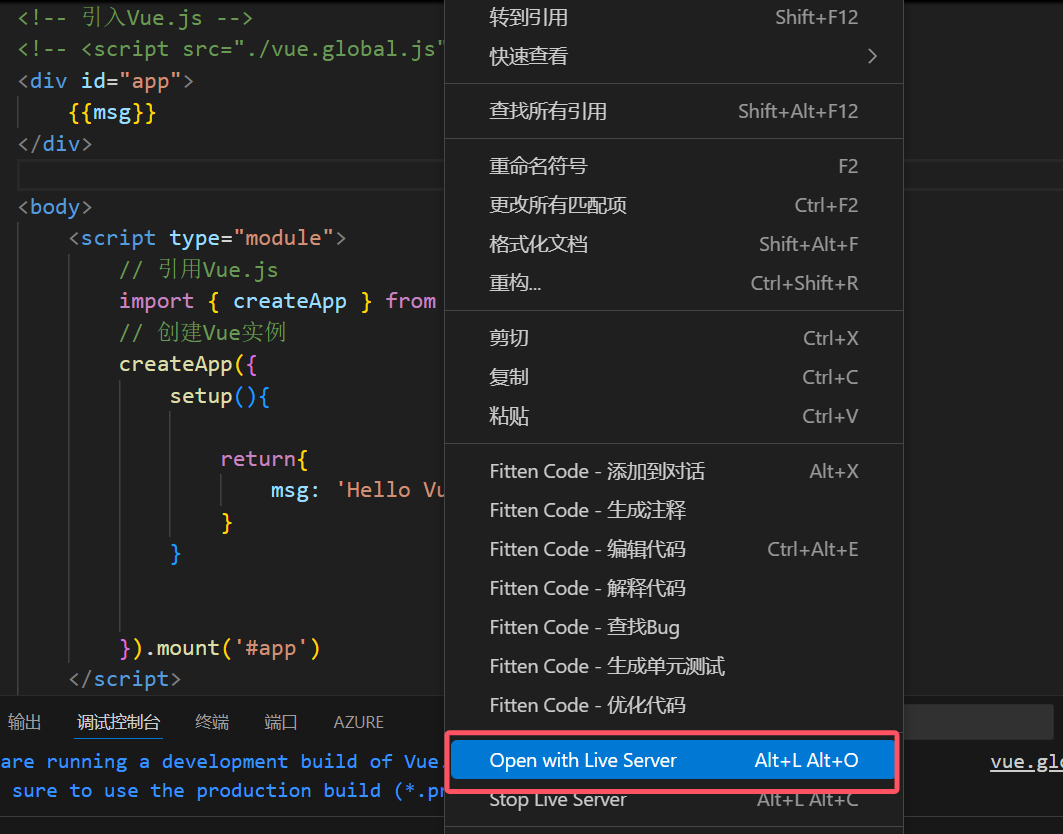Image resolution: width=1063 pixels, height=834 pixels.
Task: Choose Fitten Code - 编辑代码
Action: point(673,549)
